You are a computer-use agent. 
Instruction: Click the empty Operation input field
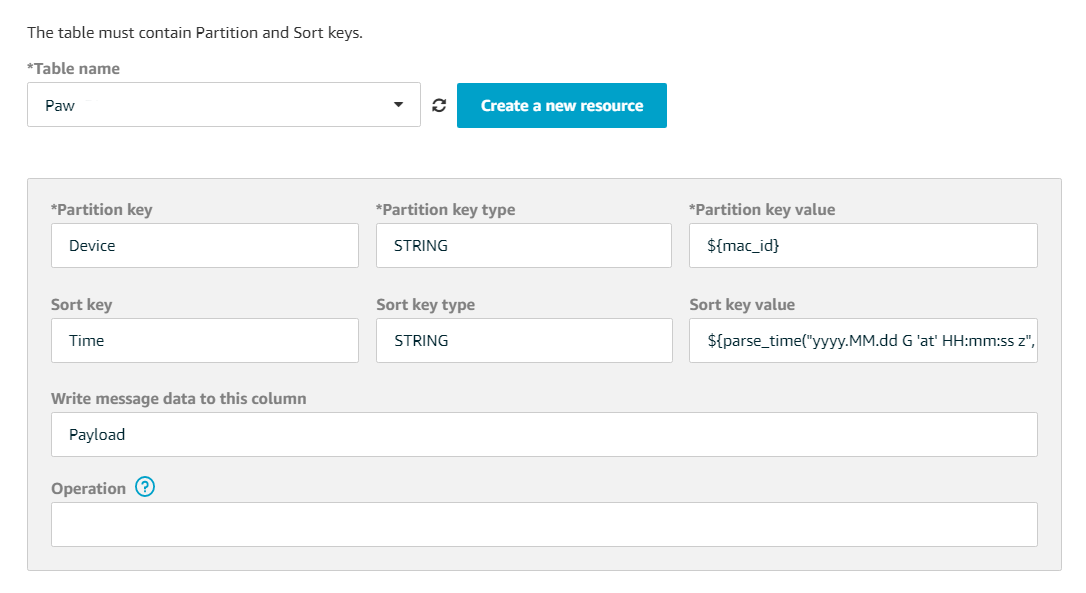(544, 524)
